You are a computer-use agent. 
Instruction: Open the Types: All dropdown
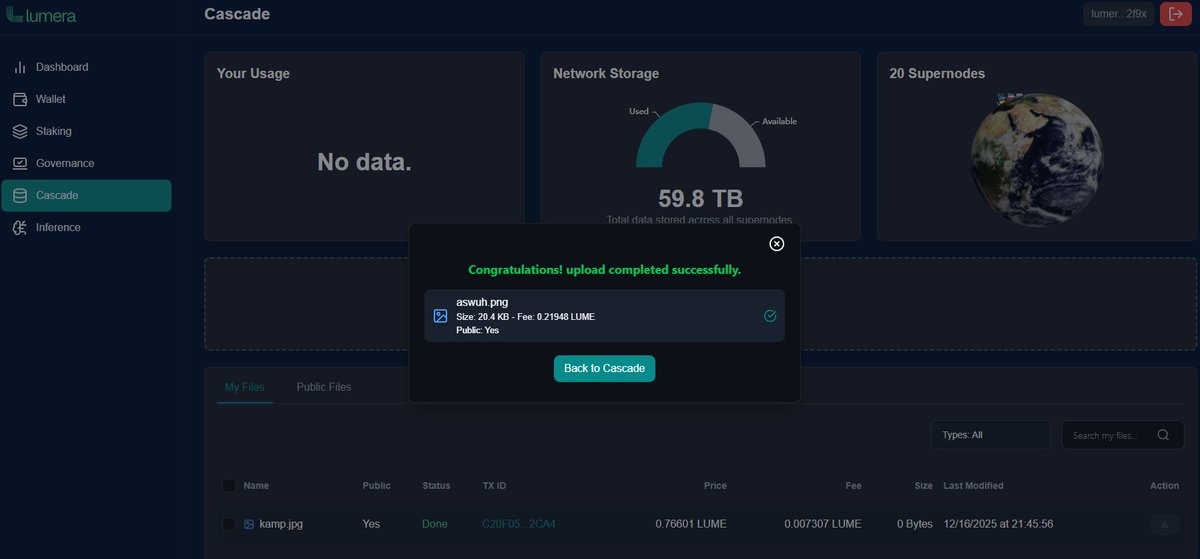(x=991, y=435)
